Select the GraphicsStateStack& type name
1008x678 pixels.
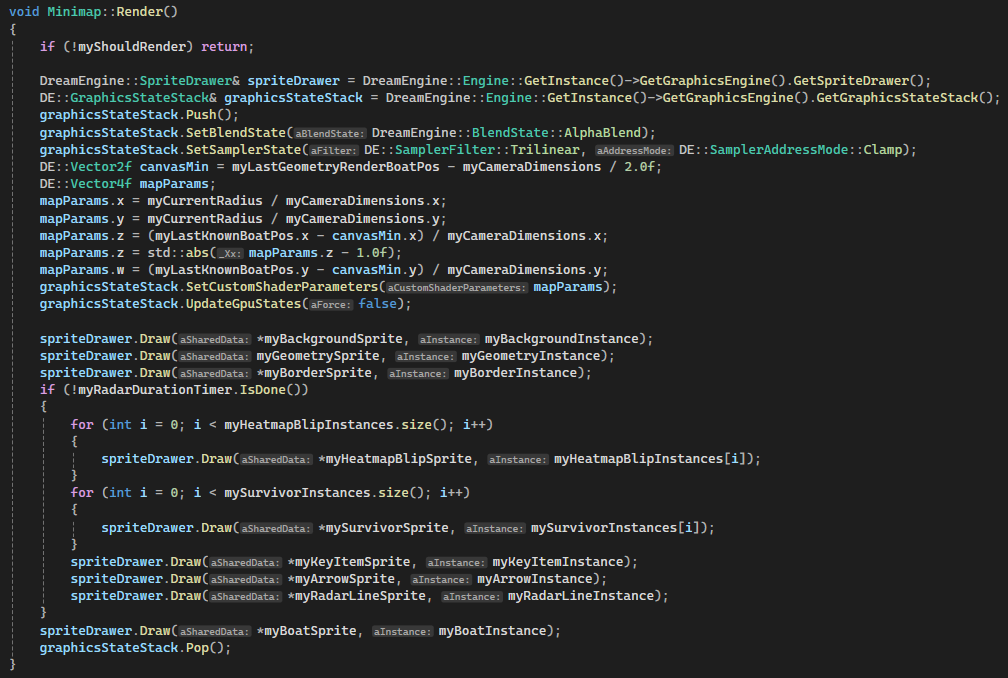(143, 98)
